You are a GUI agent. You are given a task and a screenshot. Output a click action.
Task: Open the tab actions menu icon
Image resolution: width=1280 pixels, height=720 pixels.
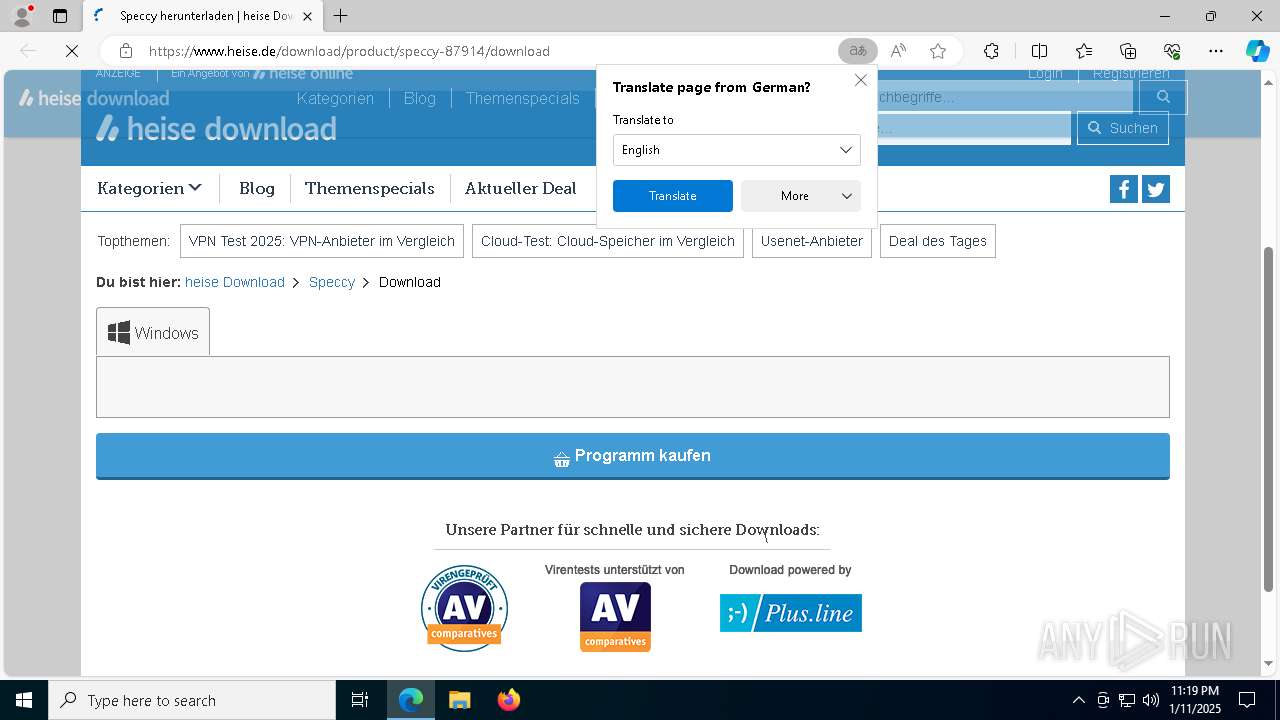[x=60, y=16]
